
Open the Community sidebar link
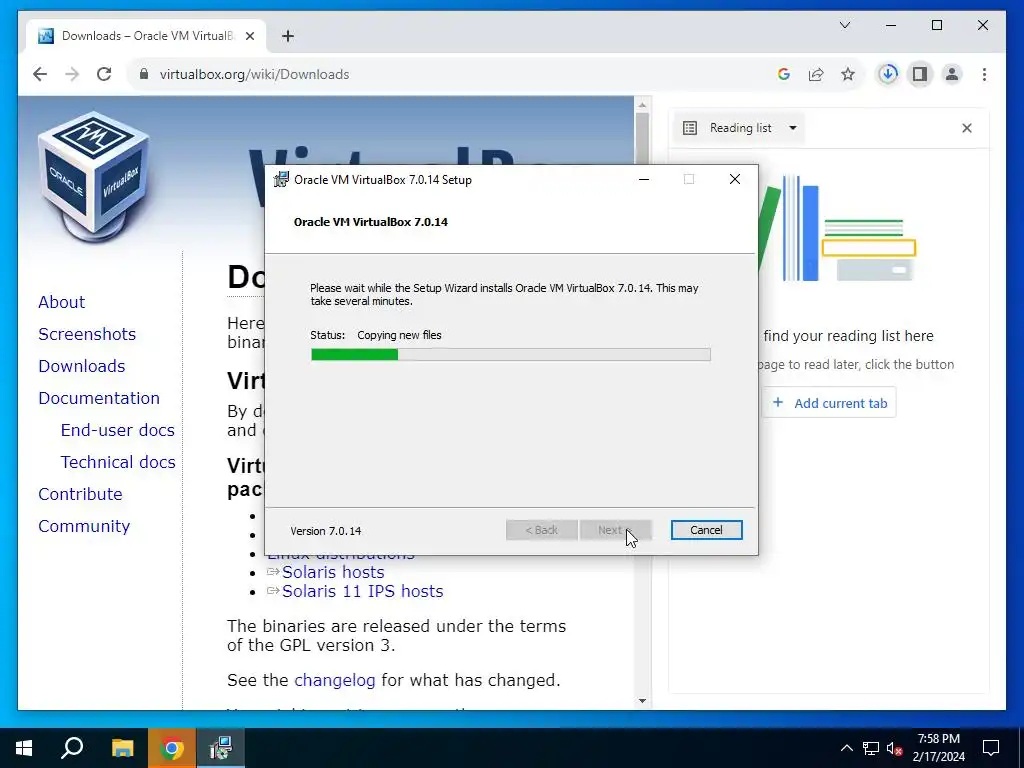click(84, 526)
